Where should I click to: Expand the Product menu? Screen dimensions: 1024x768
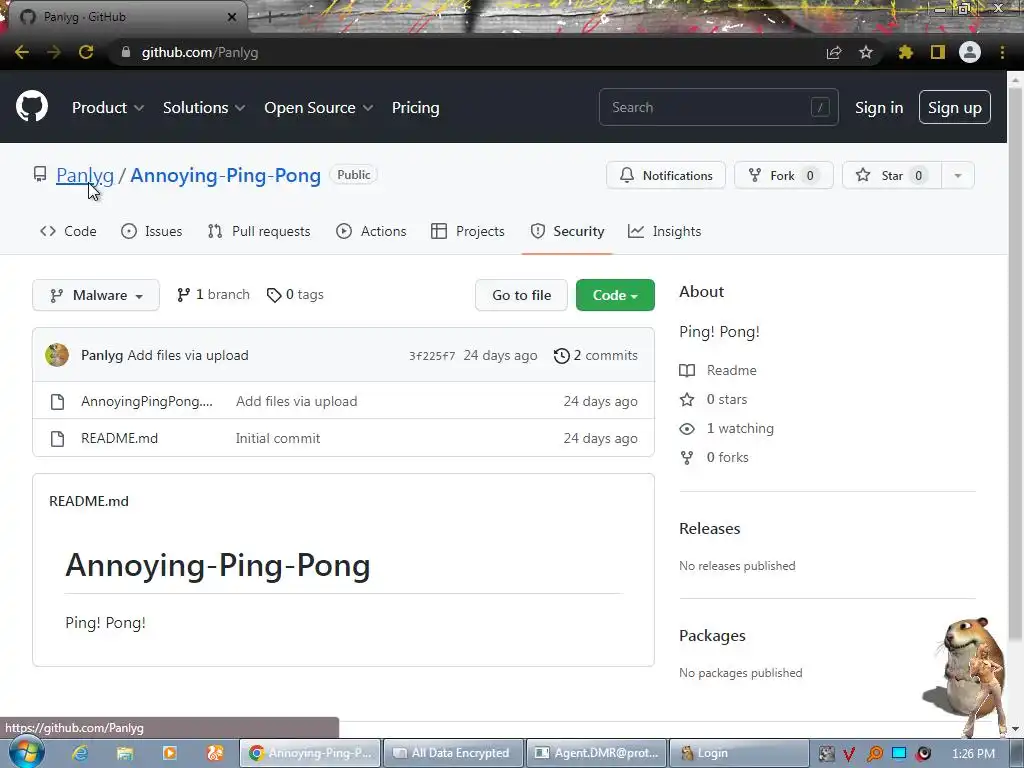tap(108, 108)
